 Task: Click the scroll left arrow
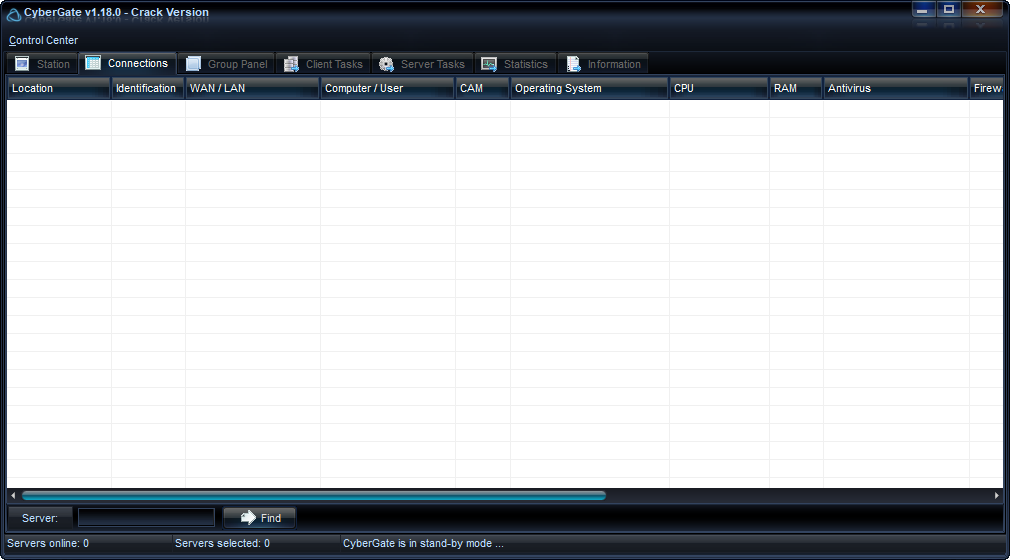13,495
